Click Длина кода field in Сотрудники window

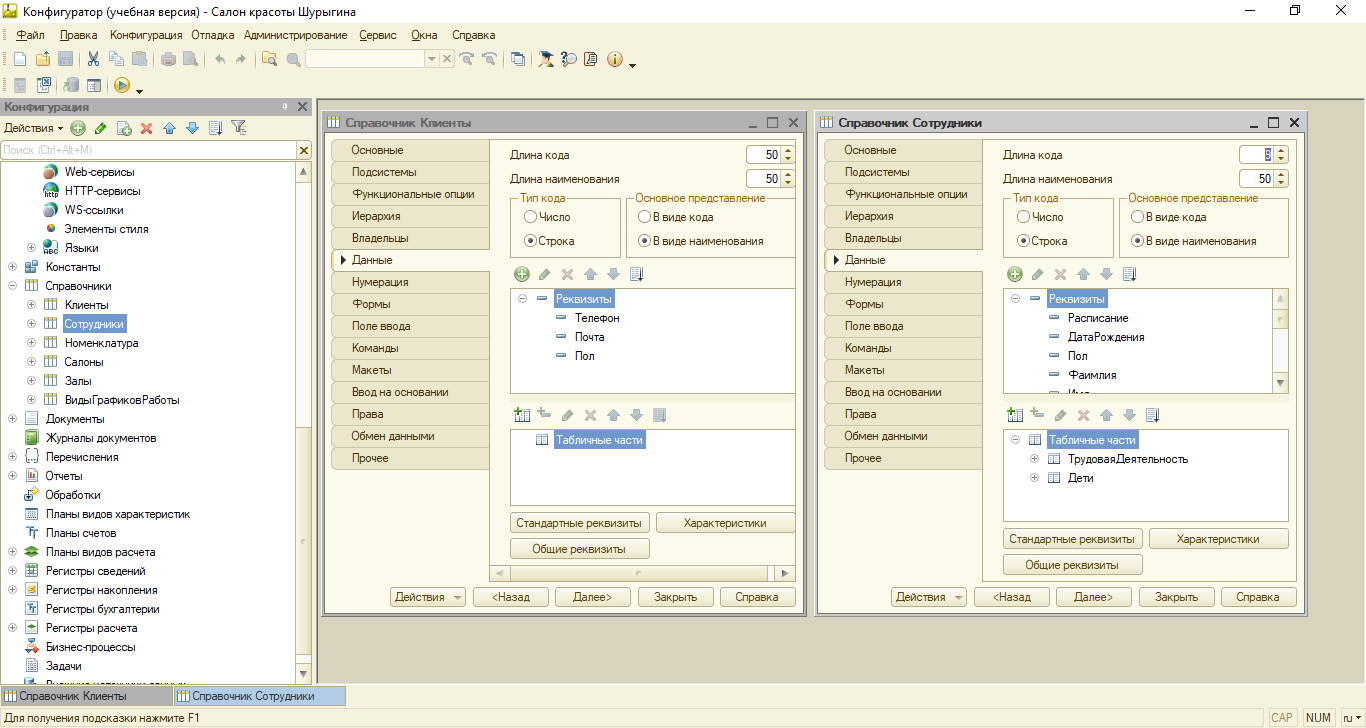(x=1256, y=155)
